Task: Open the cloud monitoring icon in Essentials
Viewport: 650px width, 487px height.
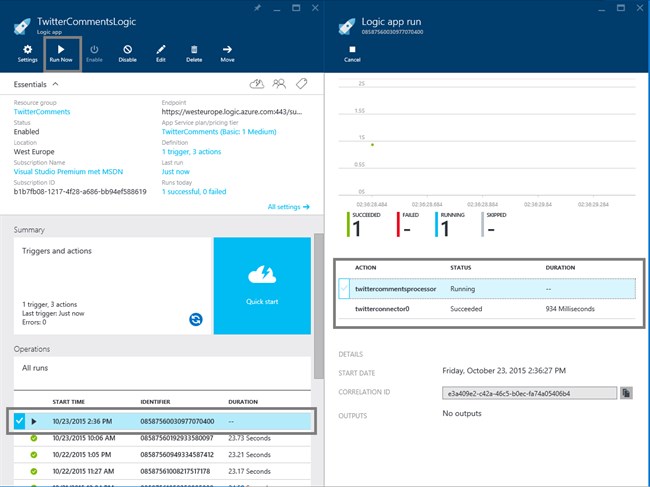Action: (x=257, y=84)
